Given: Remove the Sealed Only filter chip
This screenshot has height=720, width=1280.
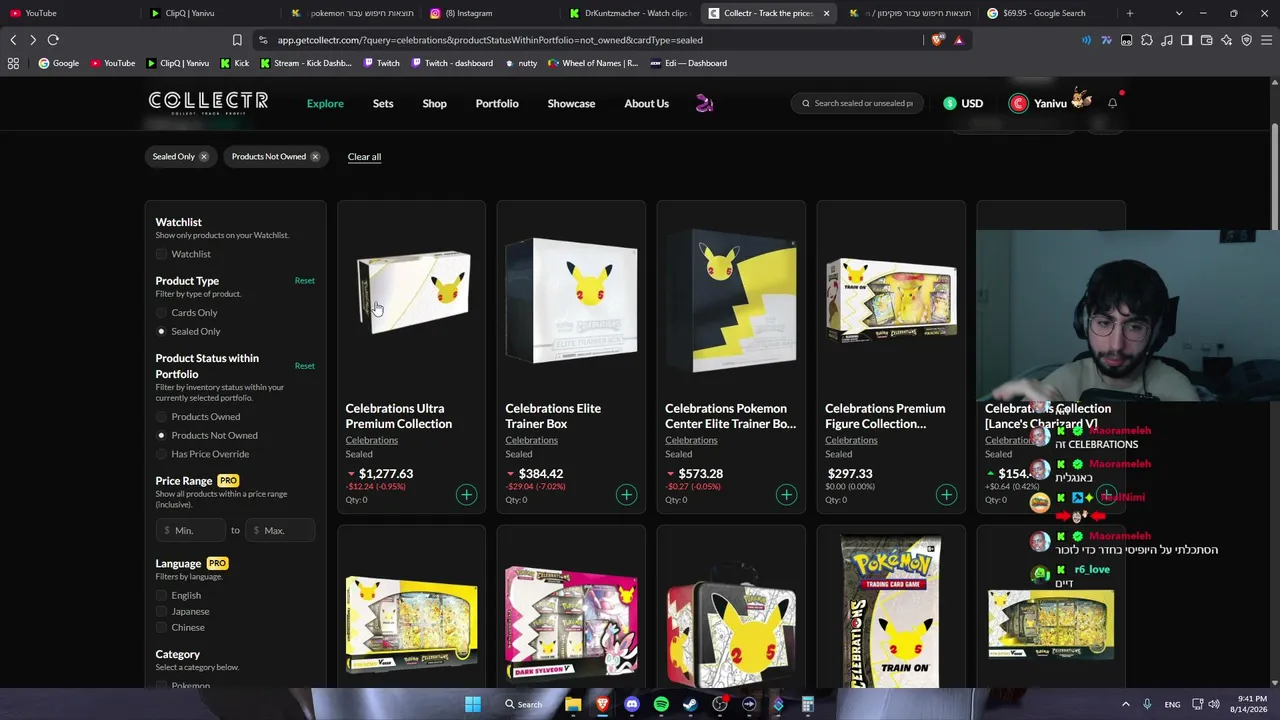Looking at the screenshot, I should coord(204,157).
